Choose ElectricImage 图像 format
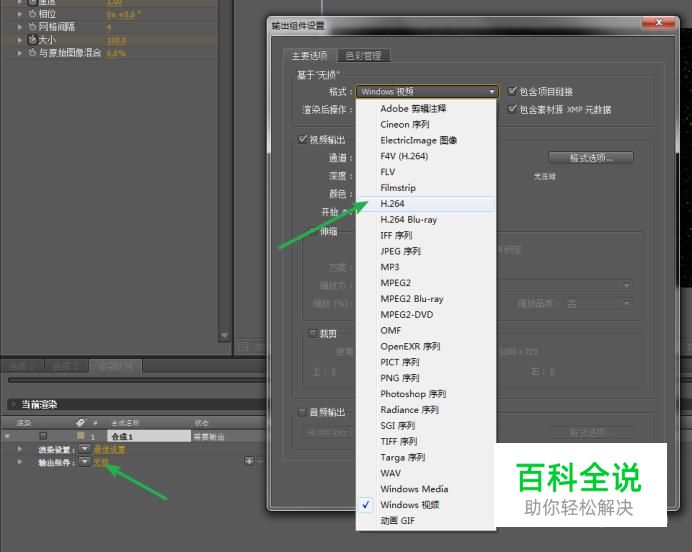This screenshot has width=692, height=552. [426, 140]
